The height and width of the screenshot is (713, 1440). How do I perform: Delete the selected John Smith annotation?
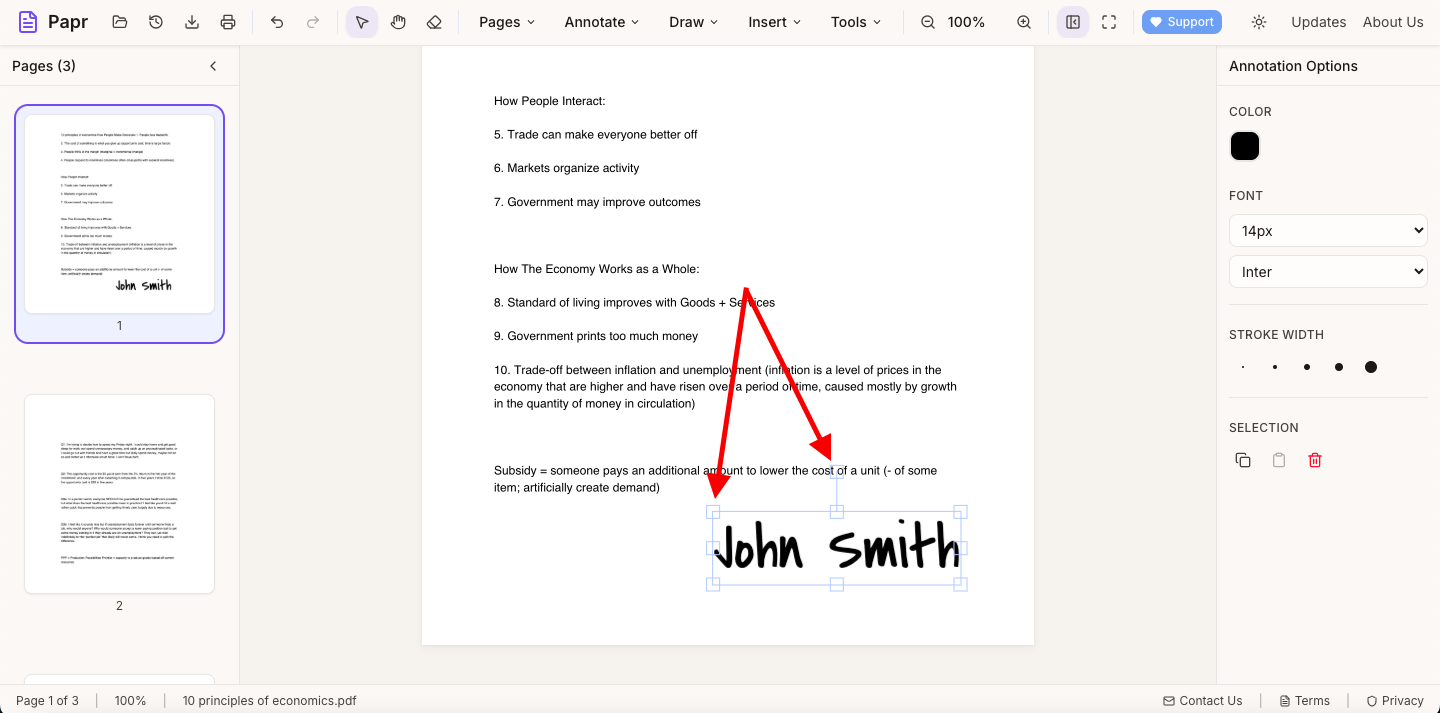pos(1315,459)
